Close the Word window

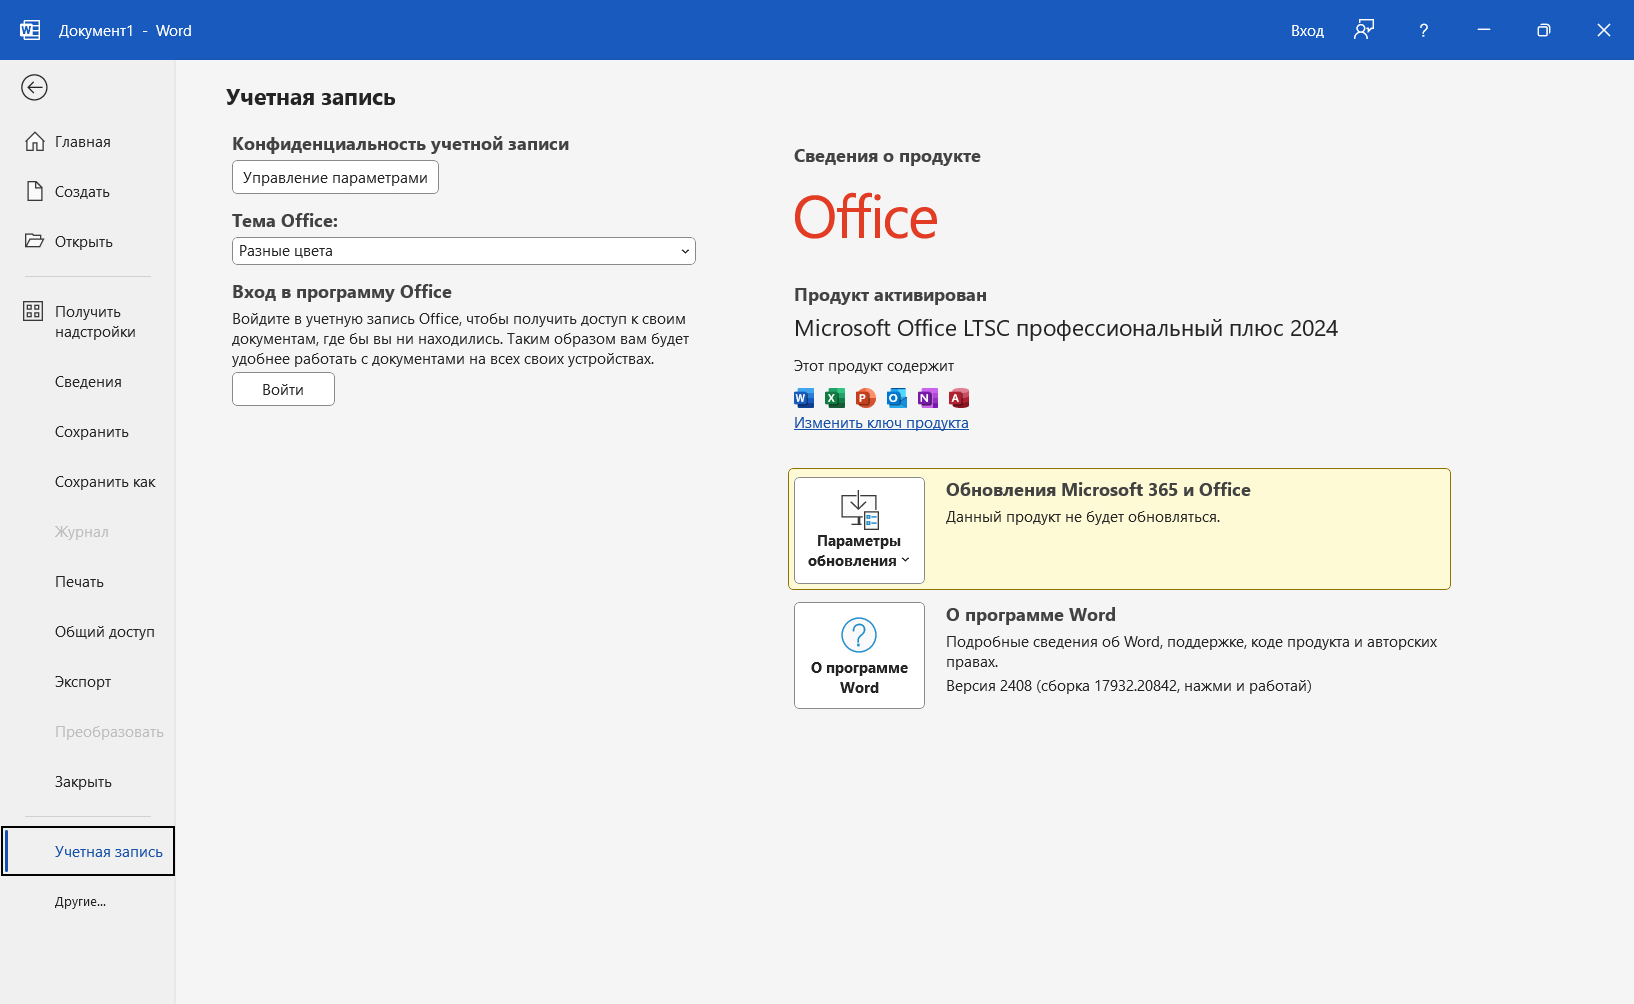pyautogui.click(x=1604, y=30)
